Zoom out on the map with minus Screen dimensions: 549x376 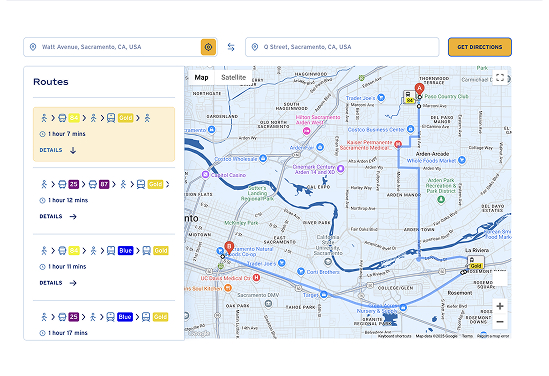click(500, 322)
